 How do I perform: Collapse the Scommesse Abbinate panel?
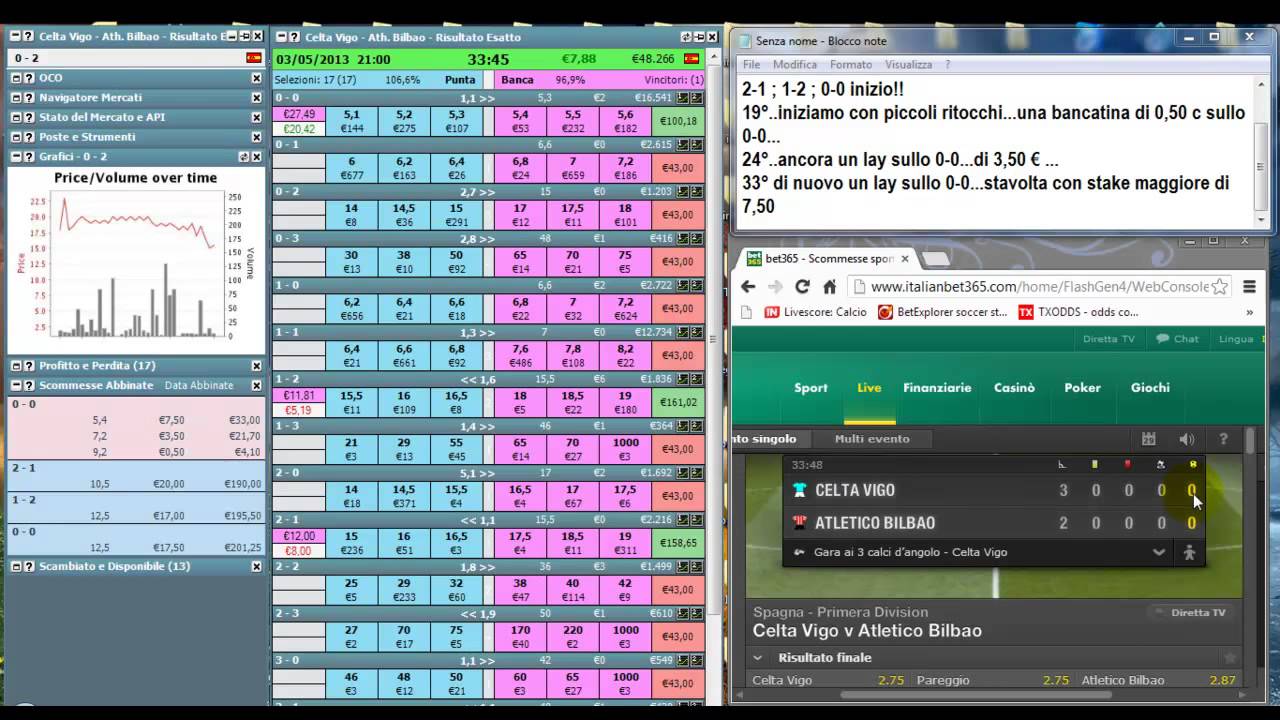click(17, 385)
